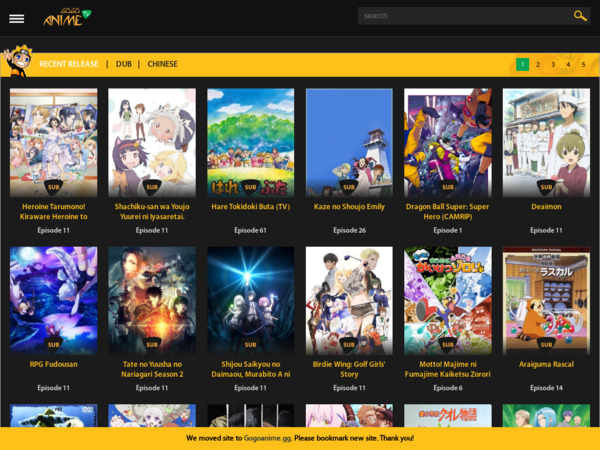Click the Kaze no Shoujo Emily title
Image resolution: width=600 pixels, height=450 pixels.
click(x=349, y=207)
